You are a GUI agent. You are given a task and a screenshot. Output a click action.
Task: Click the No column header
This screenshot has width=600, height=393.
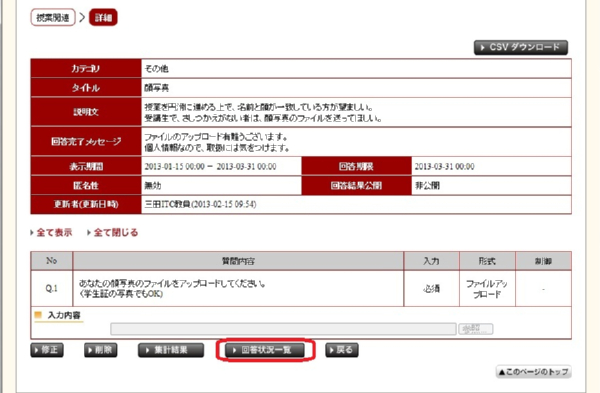52,261
